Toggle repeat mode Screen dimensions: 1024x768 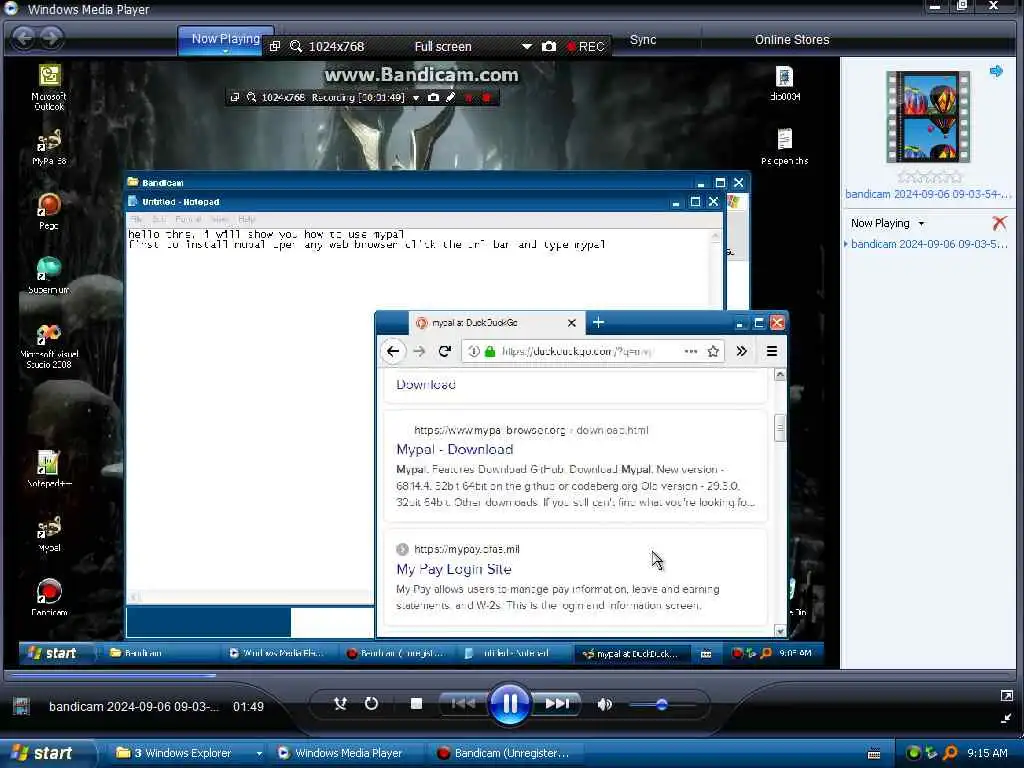pyautogui.click(x=371, y=704)
